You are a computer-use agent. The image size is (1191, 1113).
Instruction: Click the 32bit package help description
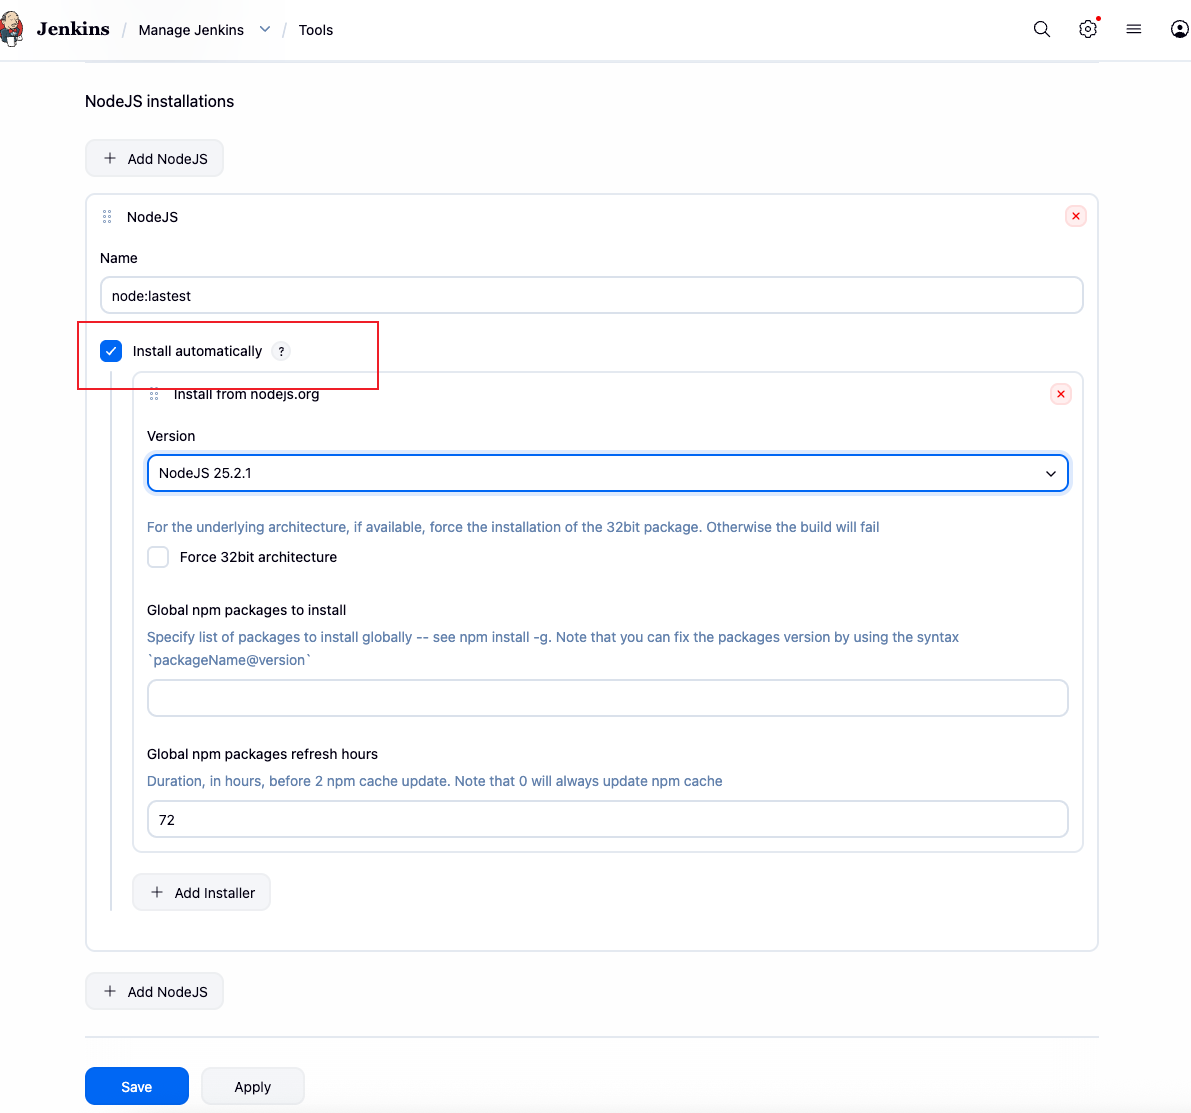[x=513, y=527]
